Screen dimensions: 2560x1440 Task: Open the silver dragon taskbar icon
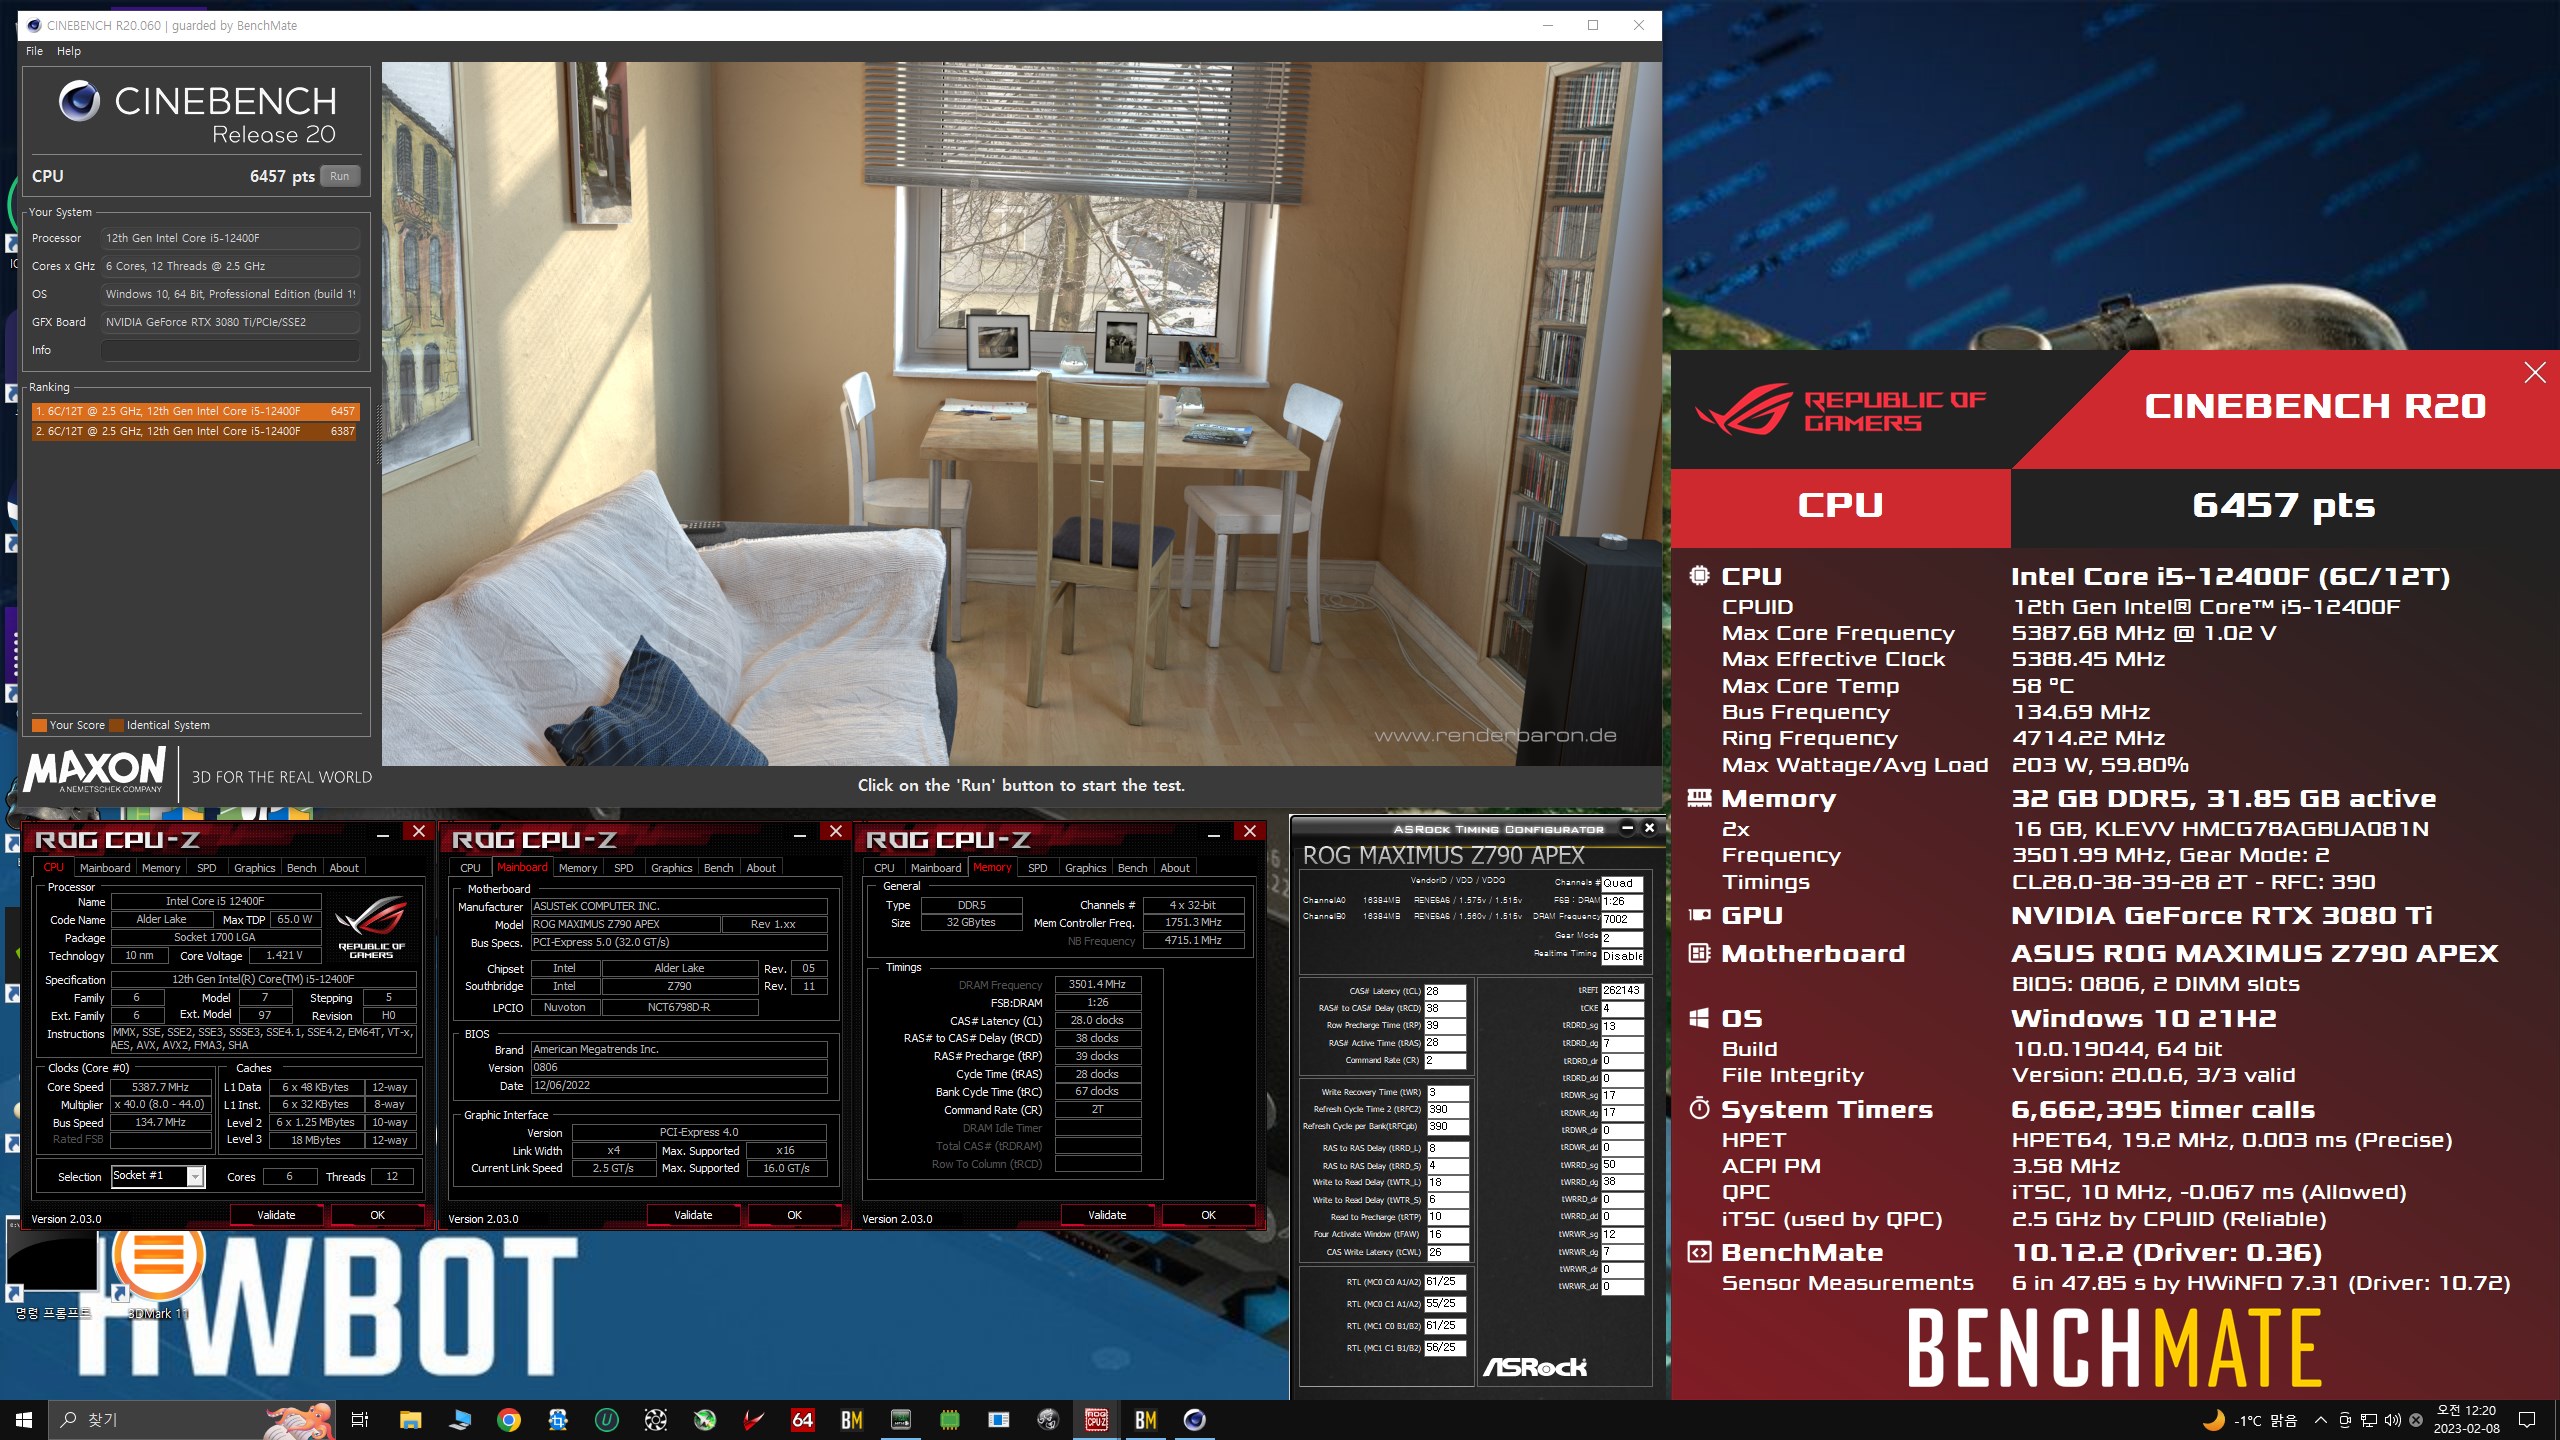pos(1048,1419)
